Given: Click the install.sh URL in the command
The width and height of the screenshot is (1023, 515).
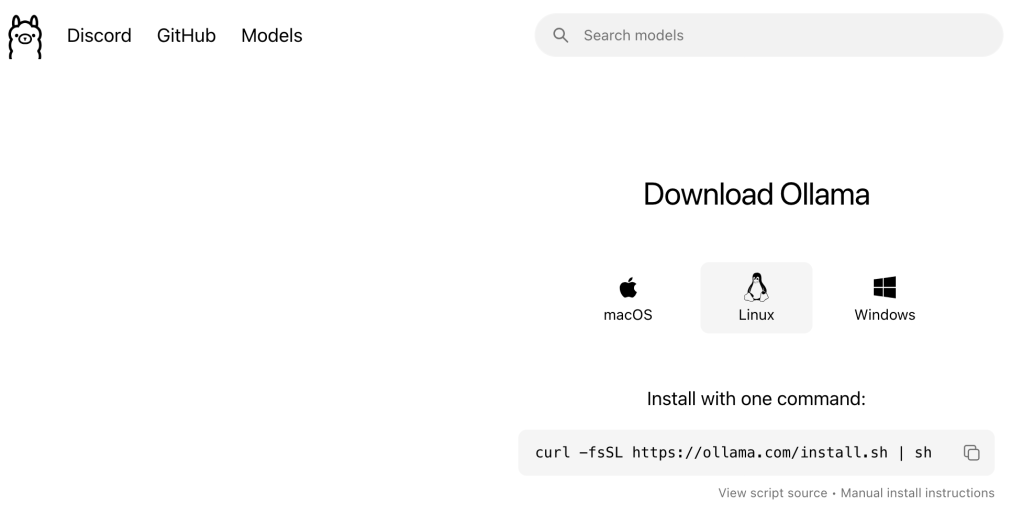Looking at the screenshot, I should pyautogui.click(x=759, y=453).
